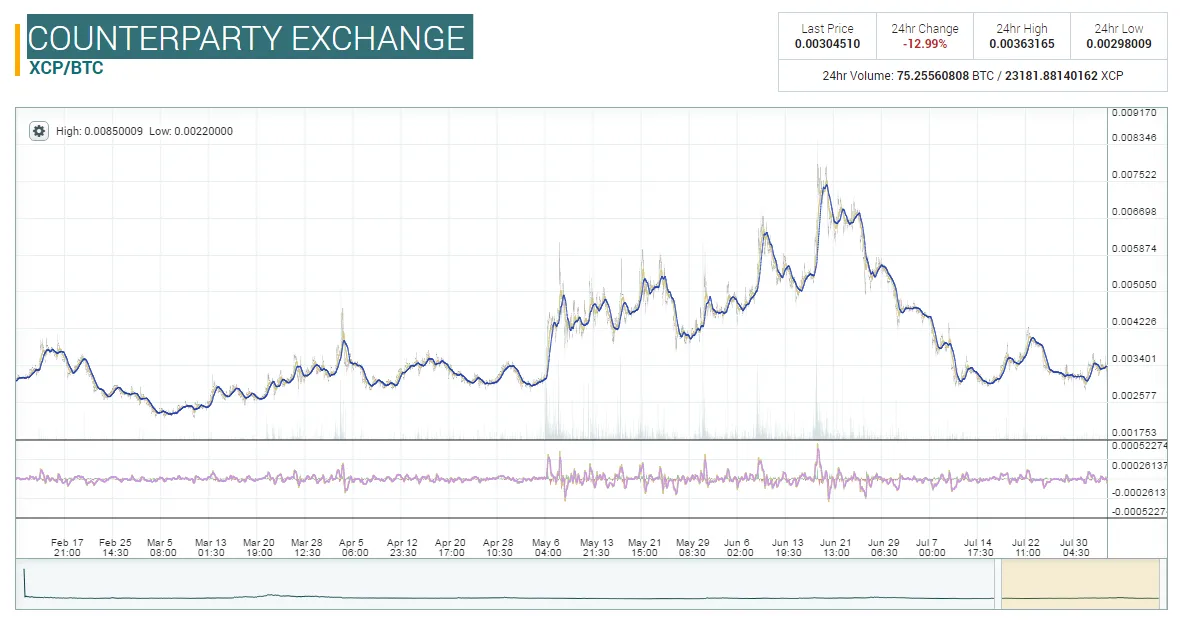
Task: Click the 24hr Change value -12.99%
Action: tap(924, 44)
